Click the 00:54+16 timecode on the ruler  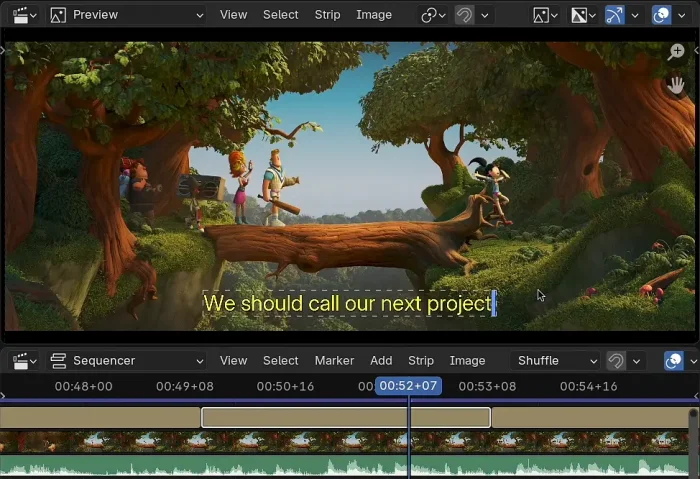click(x=588, y=386)
